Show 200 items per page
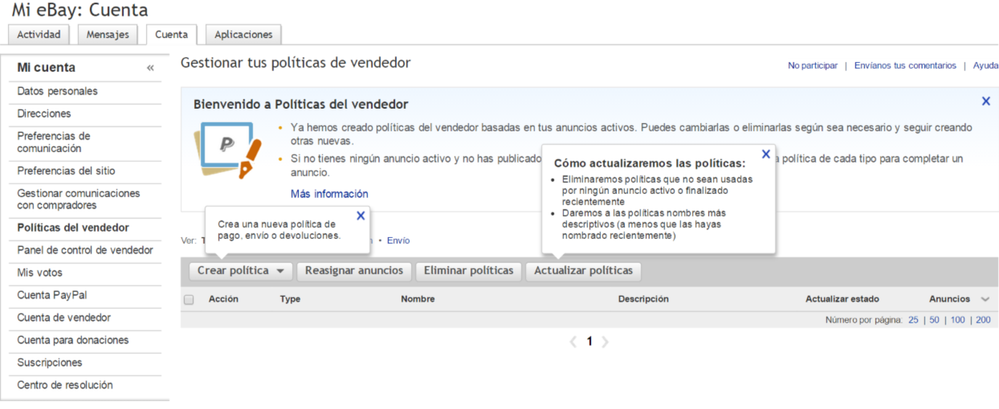Image resolution: width=999 pixels, height=409 pixels. click(983, 320)
